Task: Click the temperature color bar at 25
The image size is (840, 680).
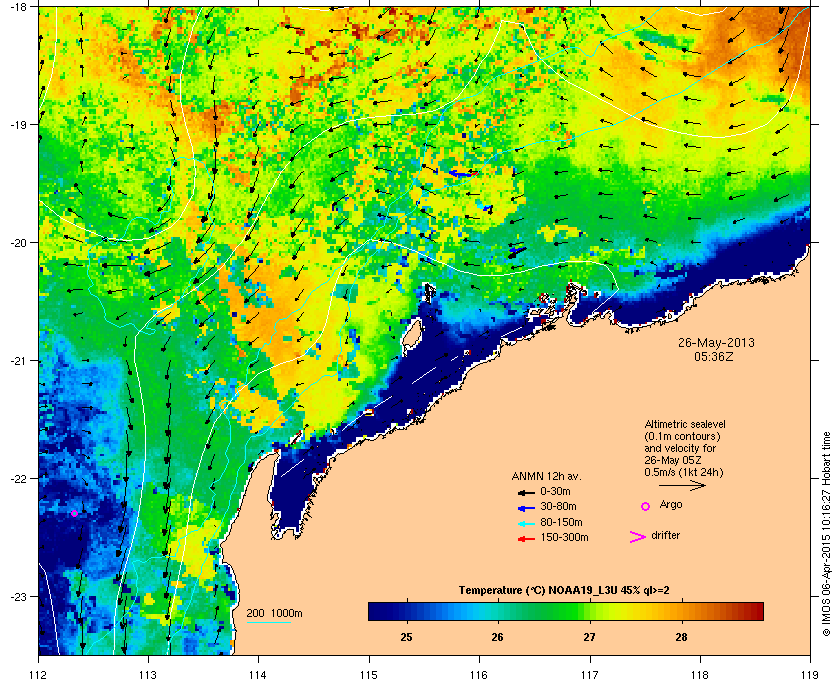Action: point(407,611)
